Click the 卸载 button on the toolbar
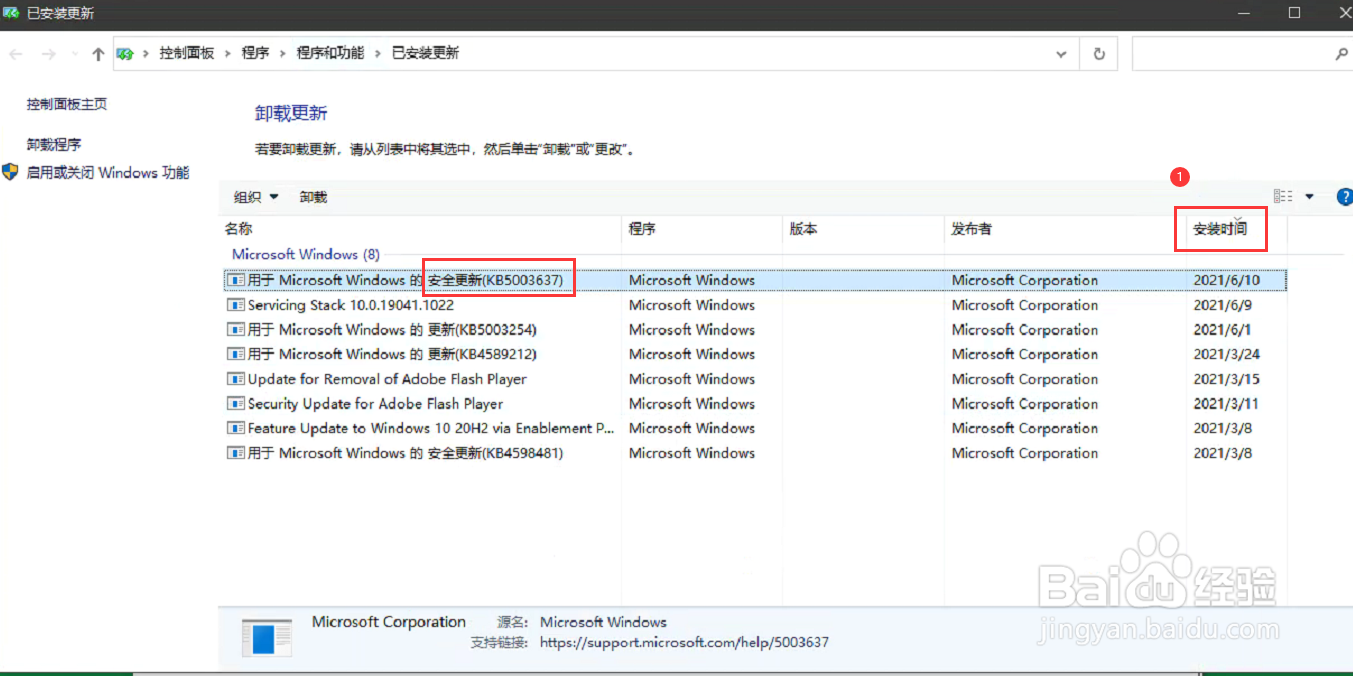This screenshot has width=1353, height=676. tap(313, 196)
